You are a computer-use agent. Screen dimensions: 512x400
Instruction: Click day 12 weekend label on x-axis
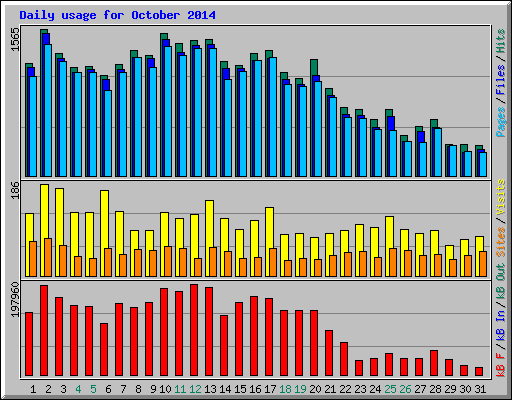tap(195, 389)
